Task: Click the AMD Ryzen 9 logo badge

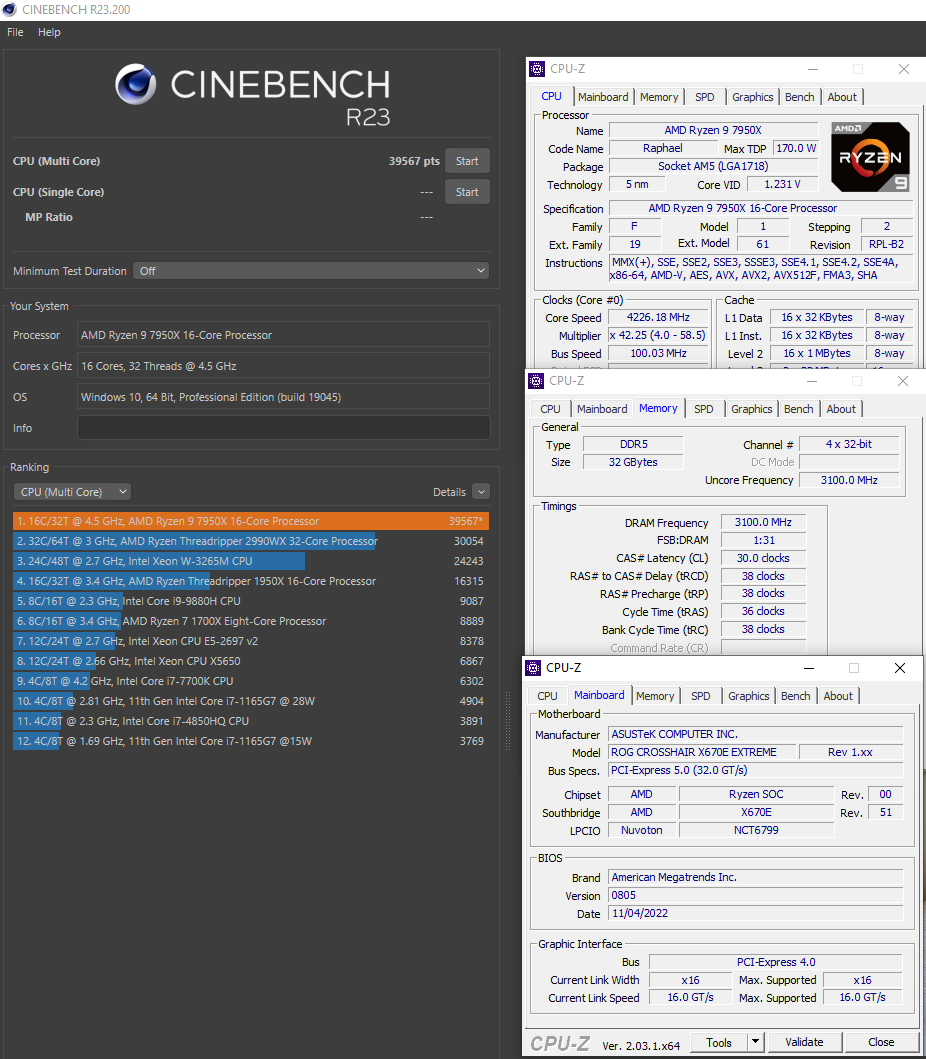Action: [870, 156]
